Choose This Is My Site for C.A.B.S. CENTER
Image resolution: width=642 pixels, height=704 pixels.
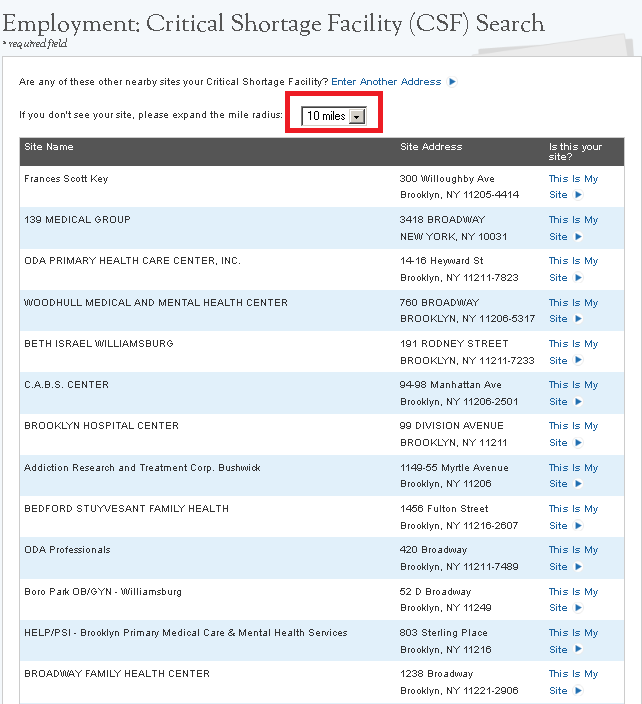coord(573,393)
